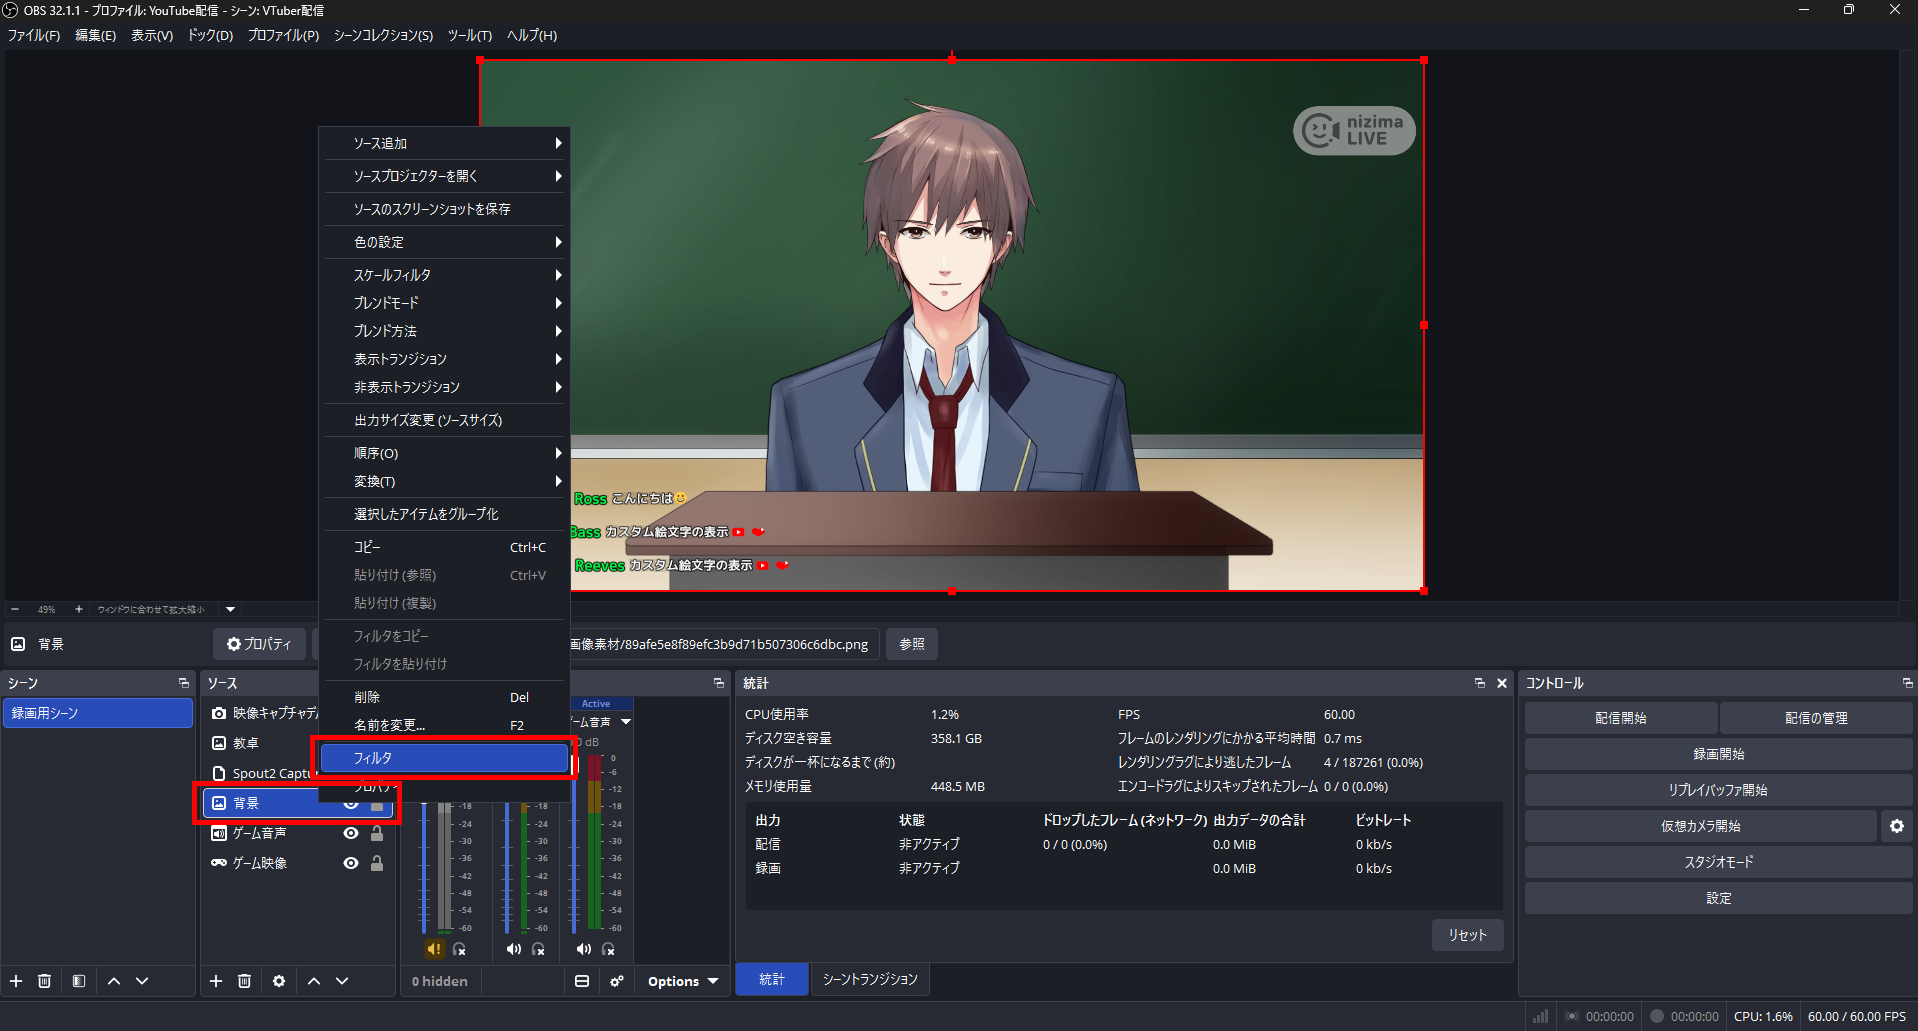The image size is (1918, 1031).
Task: Start the 仮想カメラ開始 virtual camera
Action: click(1700, 826)
